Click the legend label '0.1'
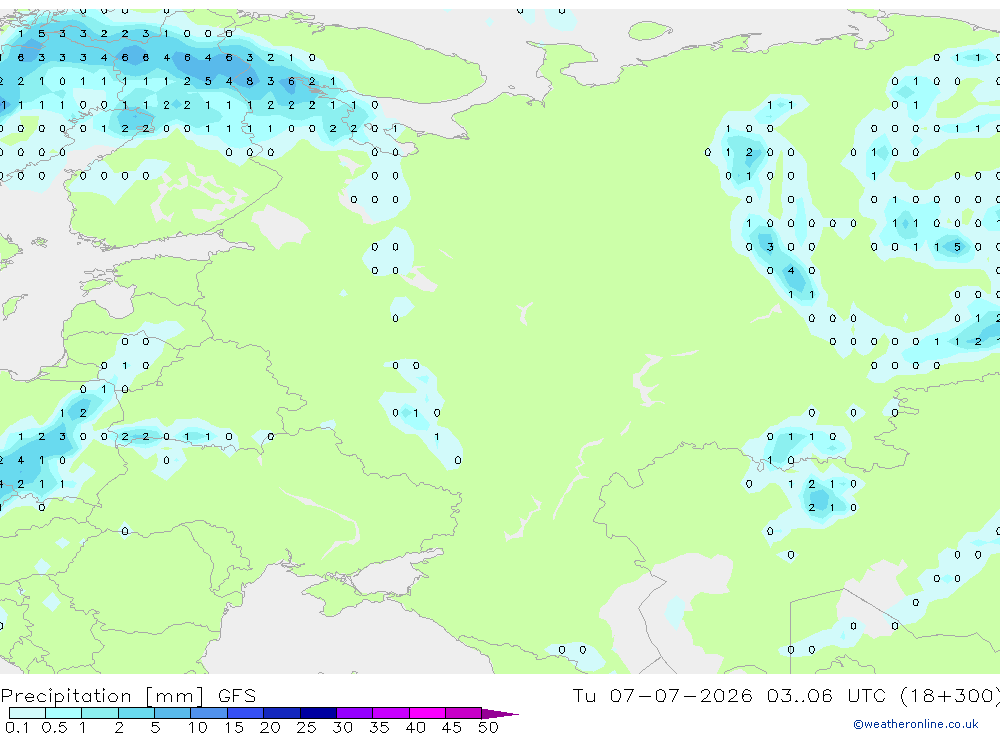This screenshot has width=1000, height=733. tap(17, 727)
